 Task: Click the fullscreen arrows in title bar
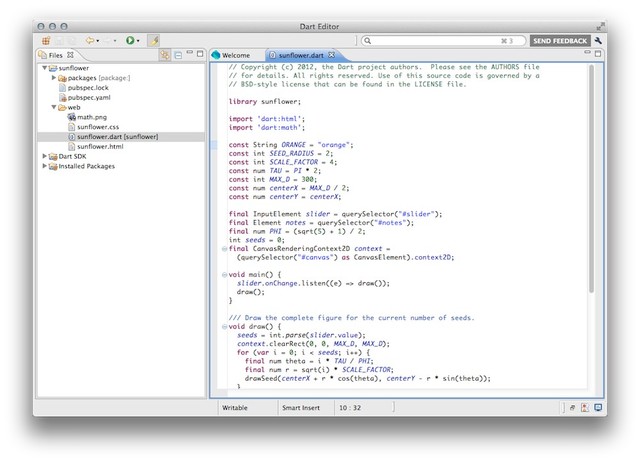coord(600,27)
